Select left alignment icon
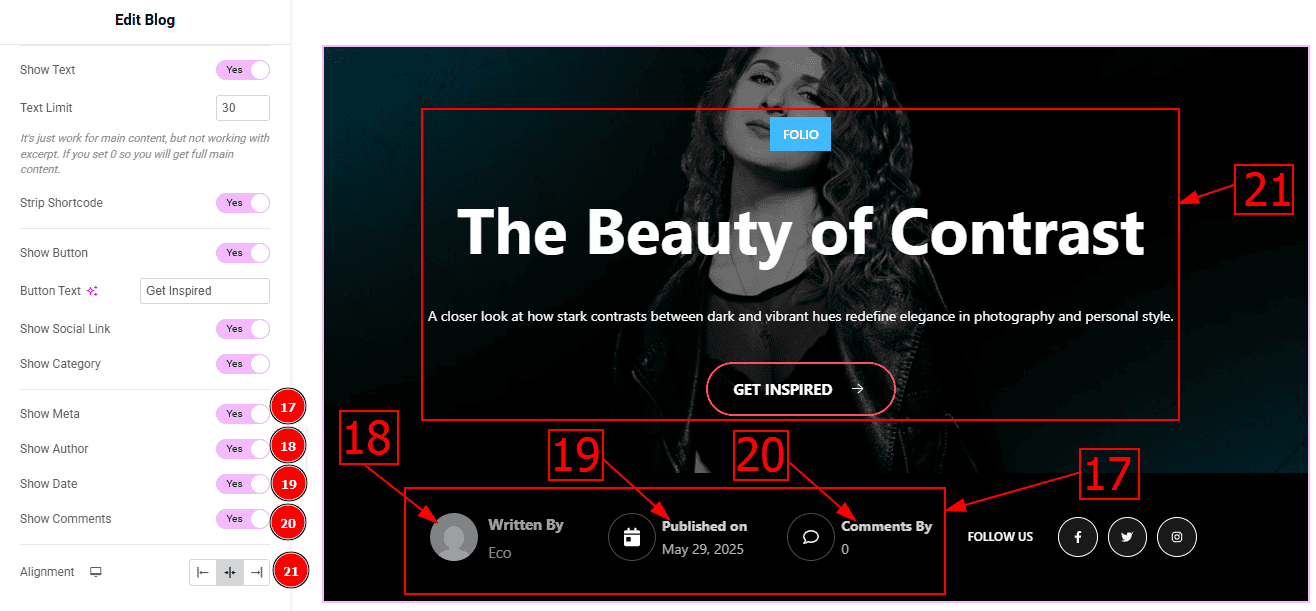Screen dimensions: 1316x611 pos(203,572)
